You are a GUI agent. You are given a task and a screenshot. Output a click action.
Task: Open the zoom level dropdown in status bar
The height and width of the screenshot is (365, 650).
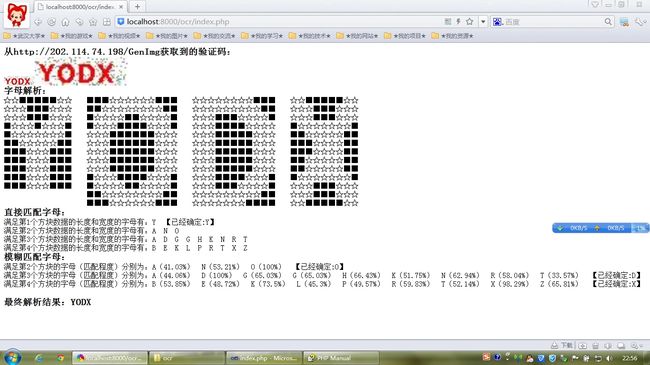pos(636,345)
